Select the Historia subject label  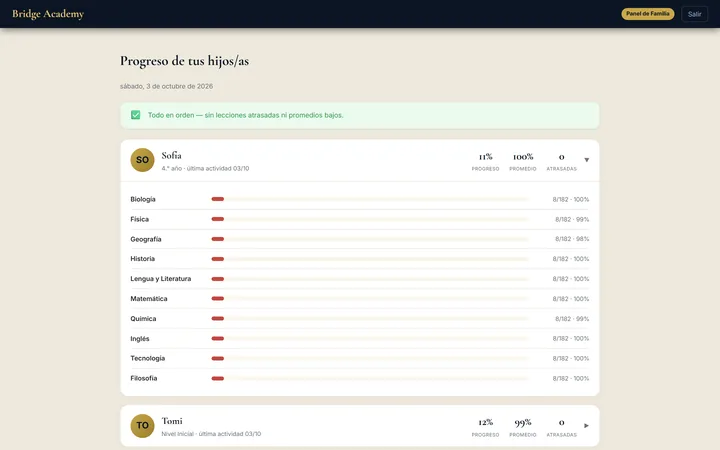(x=142, y=259)
